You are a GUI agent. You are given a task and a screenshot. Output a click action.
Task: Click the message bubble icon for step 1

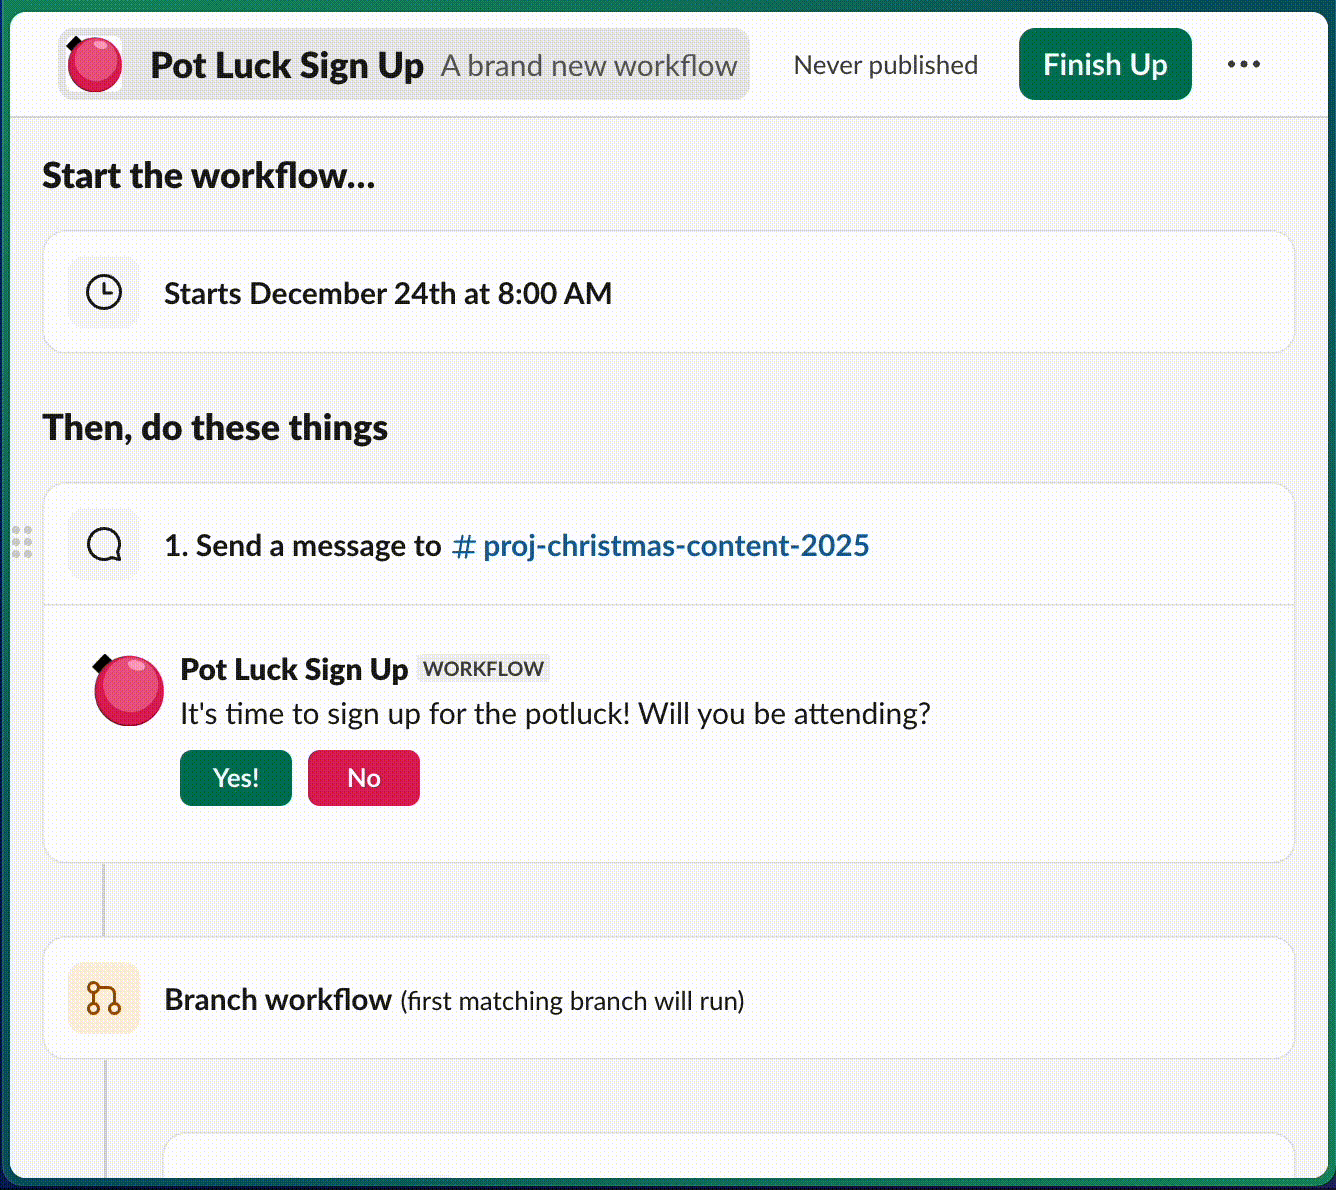(x=104, y=545)
